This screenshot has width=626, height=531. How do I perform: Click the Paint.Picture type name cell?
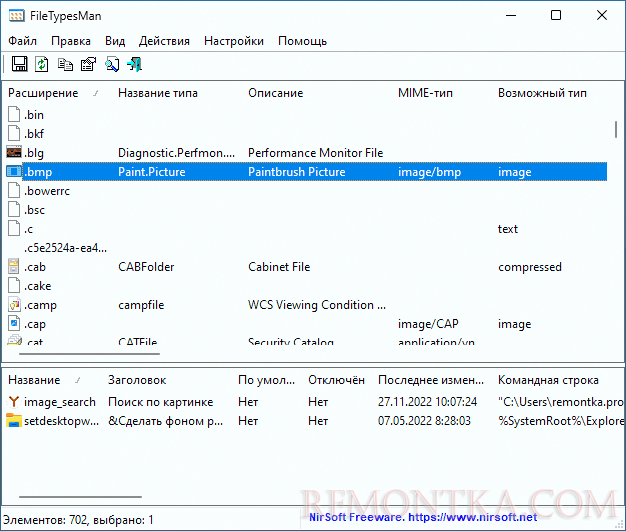(x=152, y=172)
